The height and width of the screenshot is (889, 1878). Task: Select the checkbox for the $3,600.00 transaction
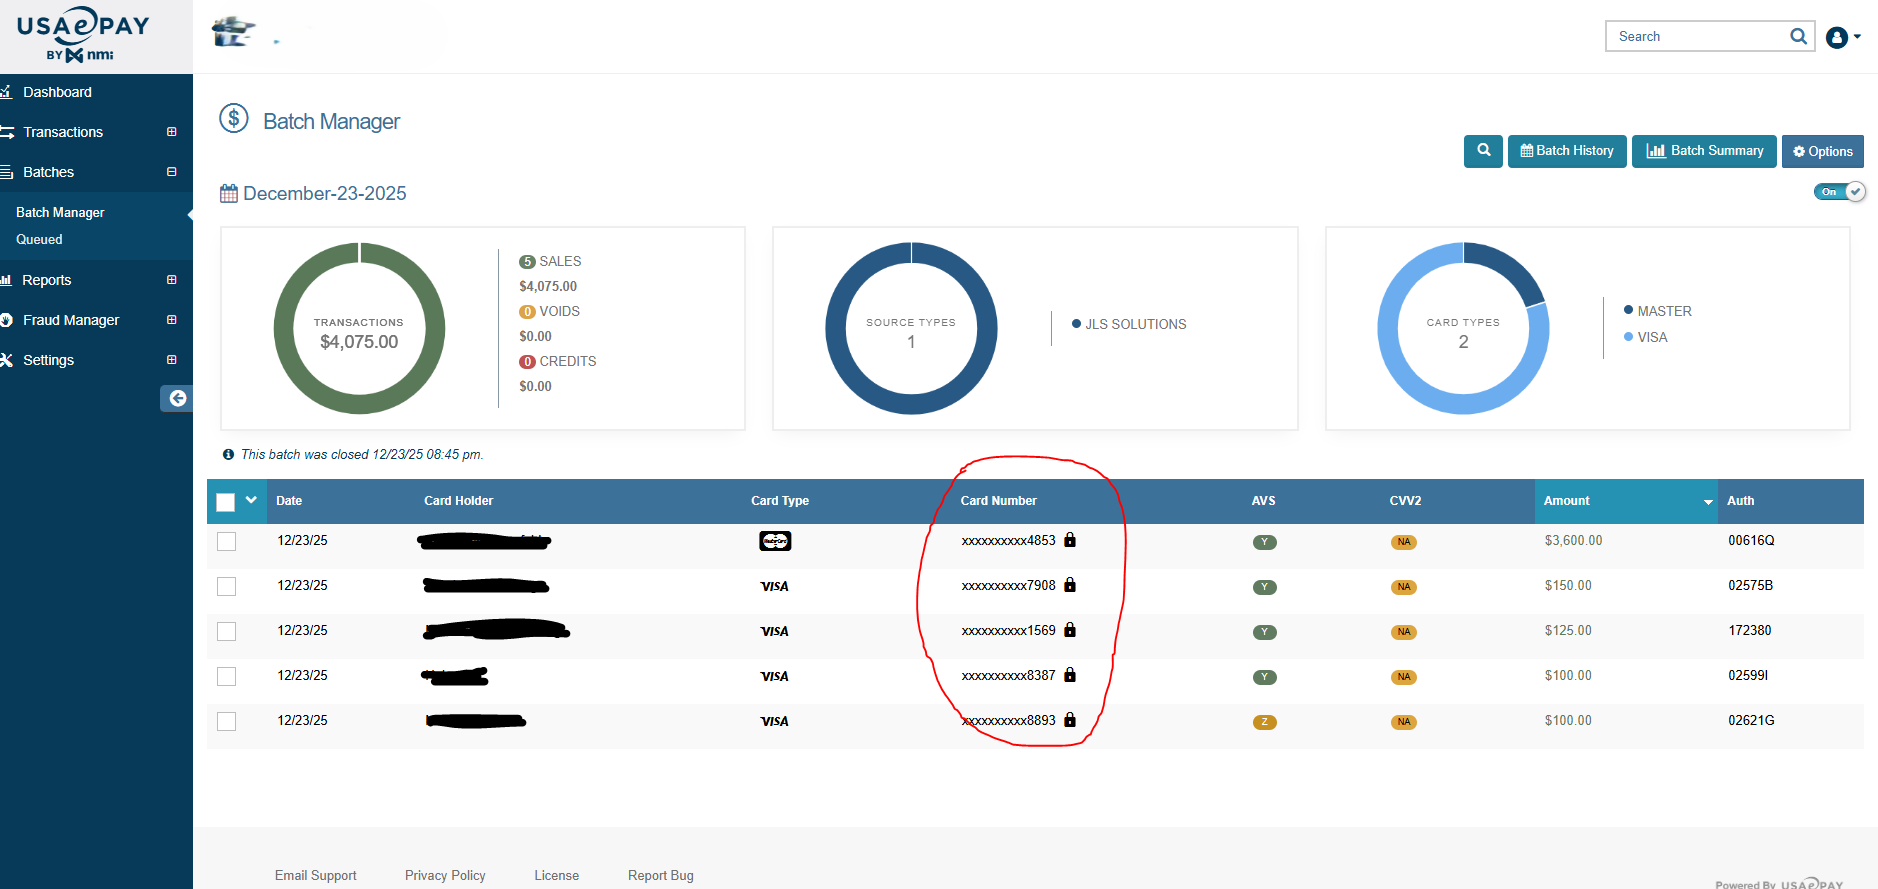pyautogui.click(x=227, y=541)
